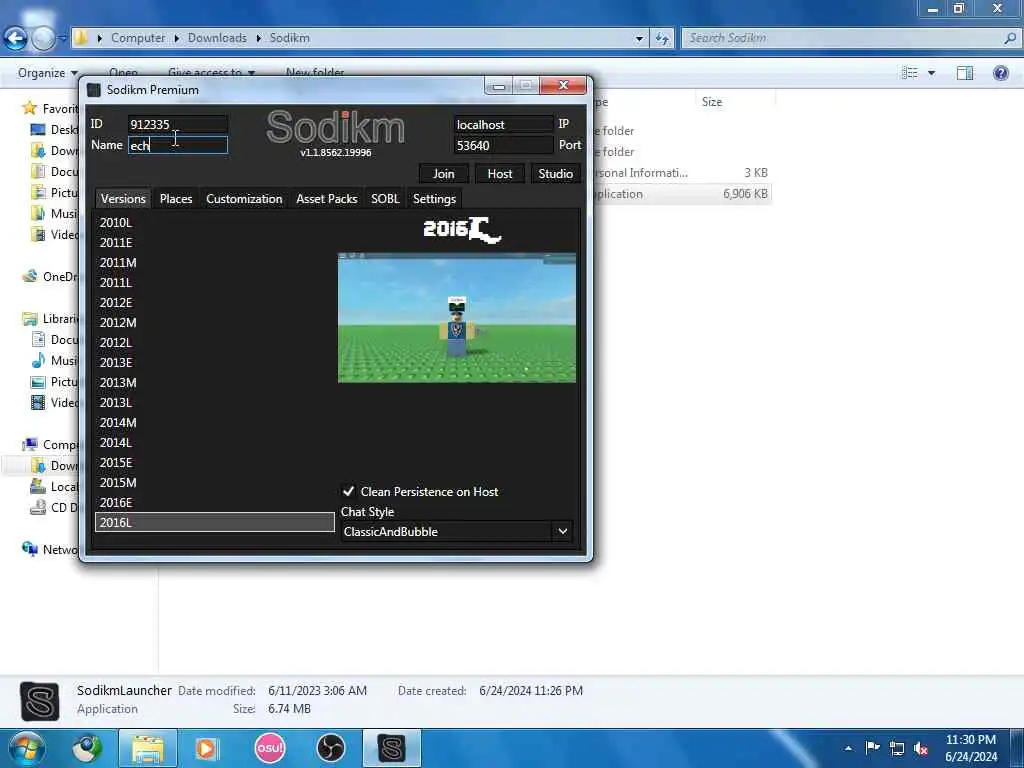This screenshot has height=768, width=1024.
Task: Click the IP field showing localhost
Action: [x=504, y=124]
